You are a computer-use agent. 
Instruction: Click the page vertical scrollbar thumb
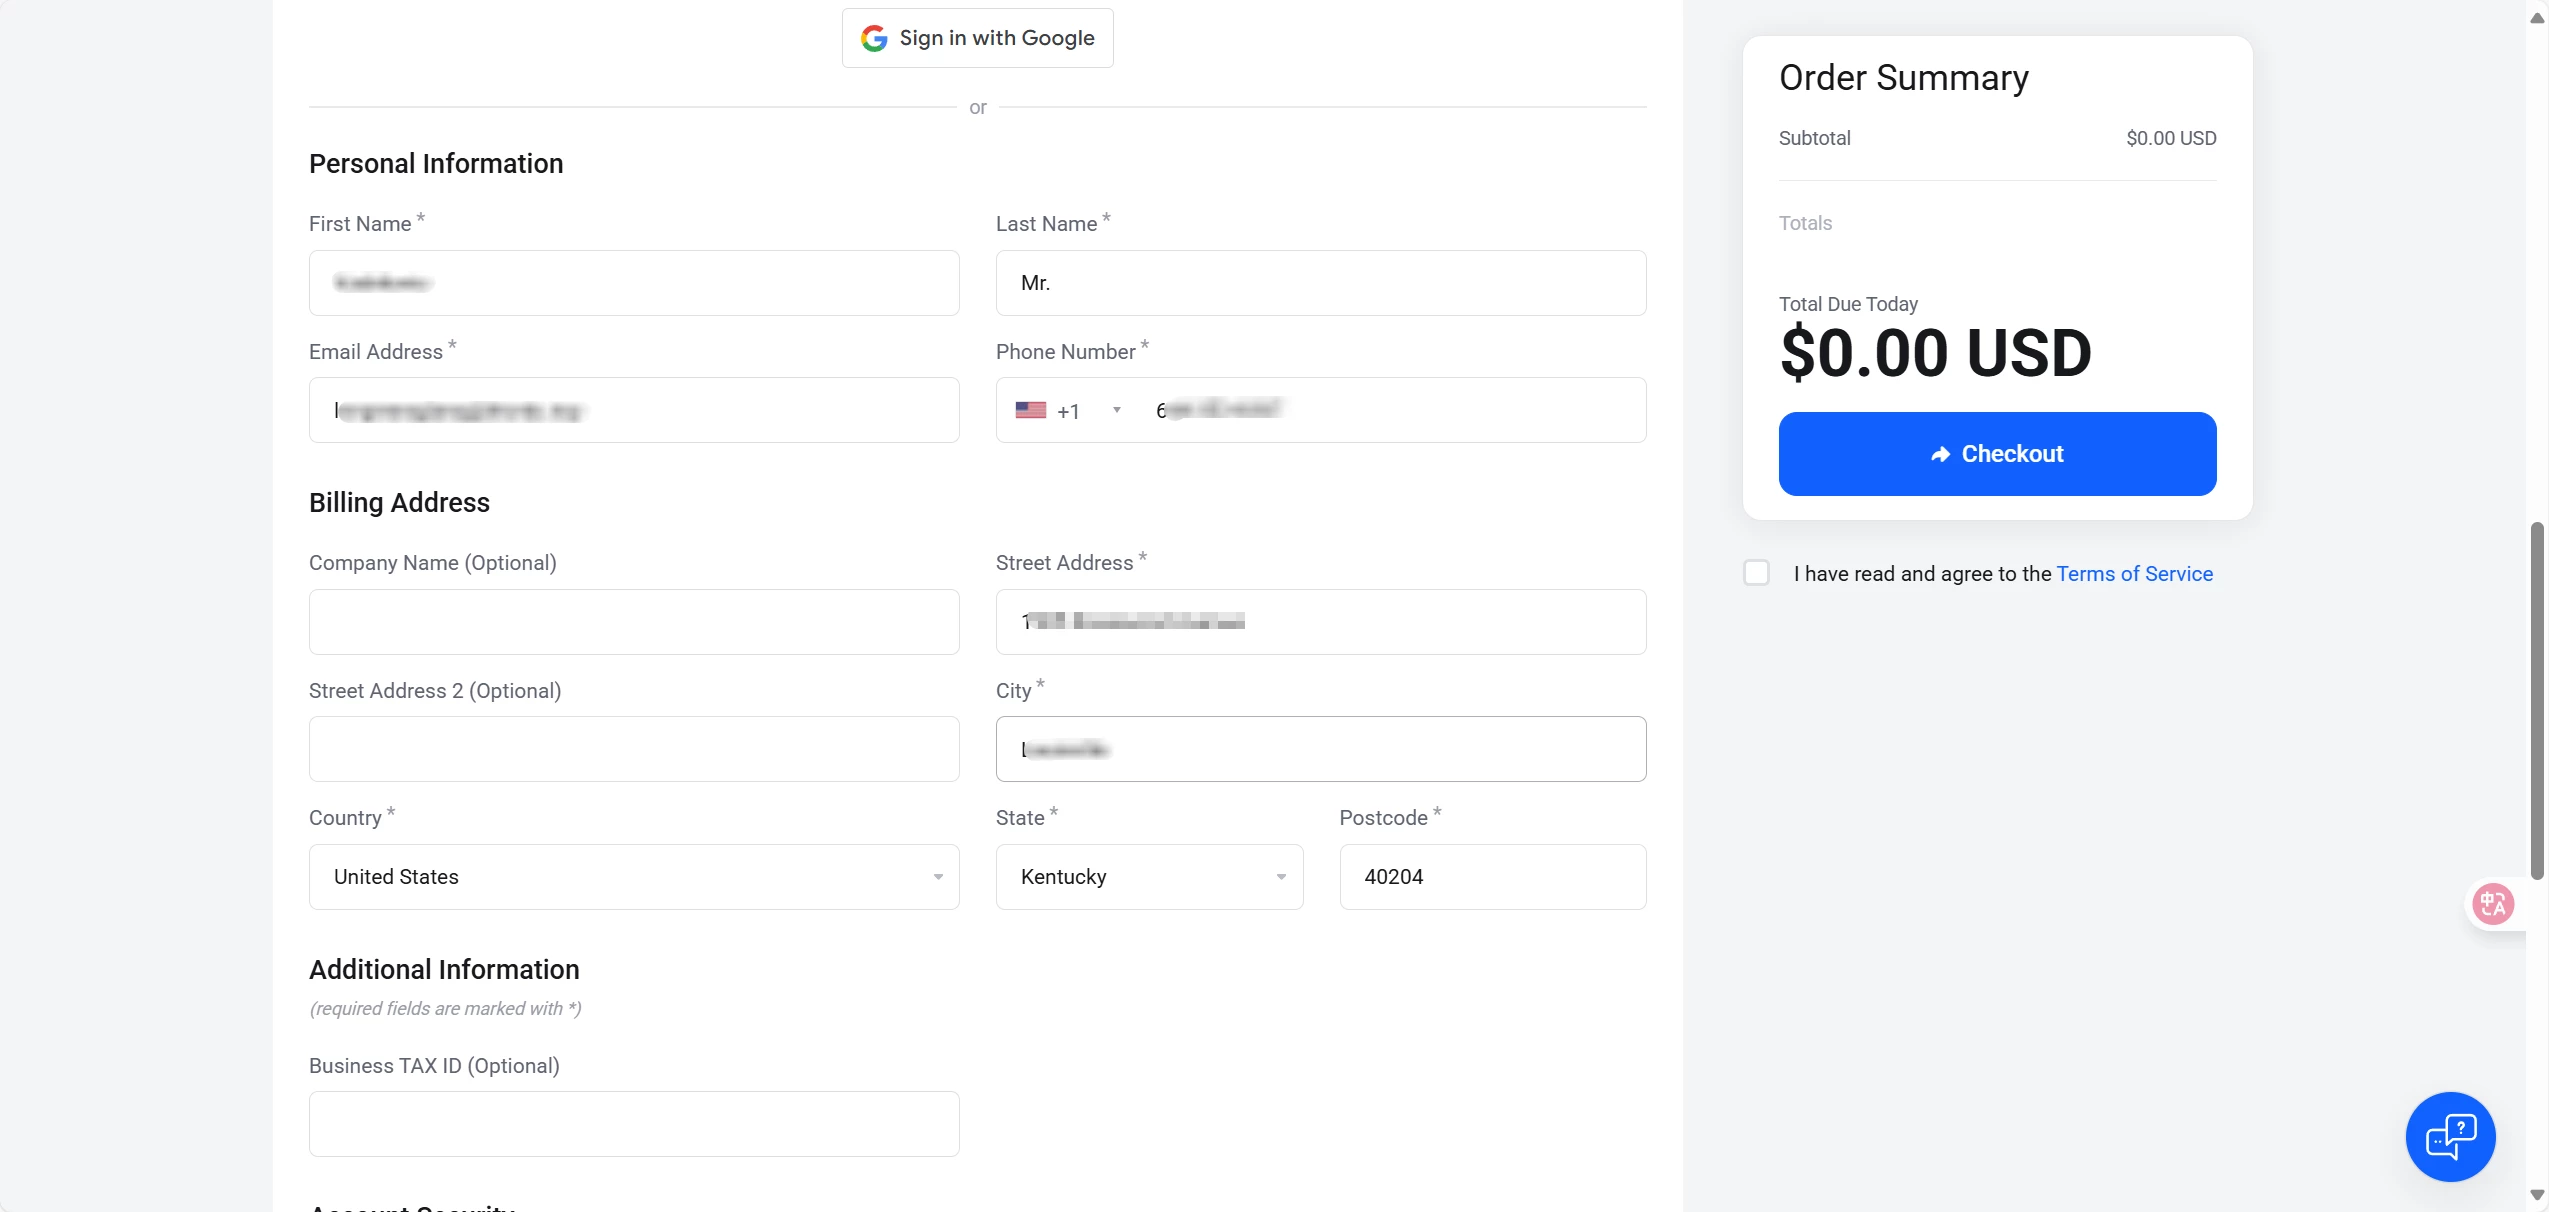(x=2537, y=700)
